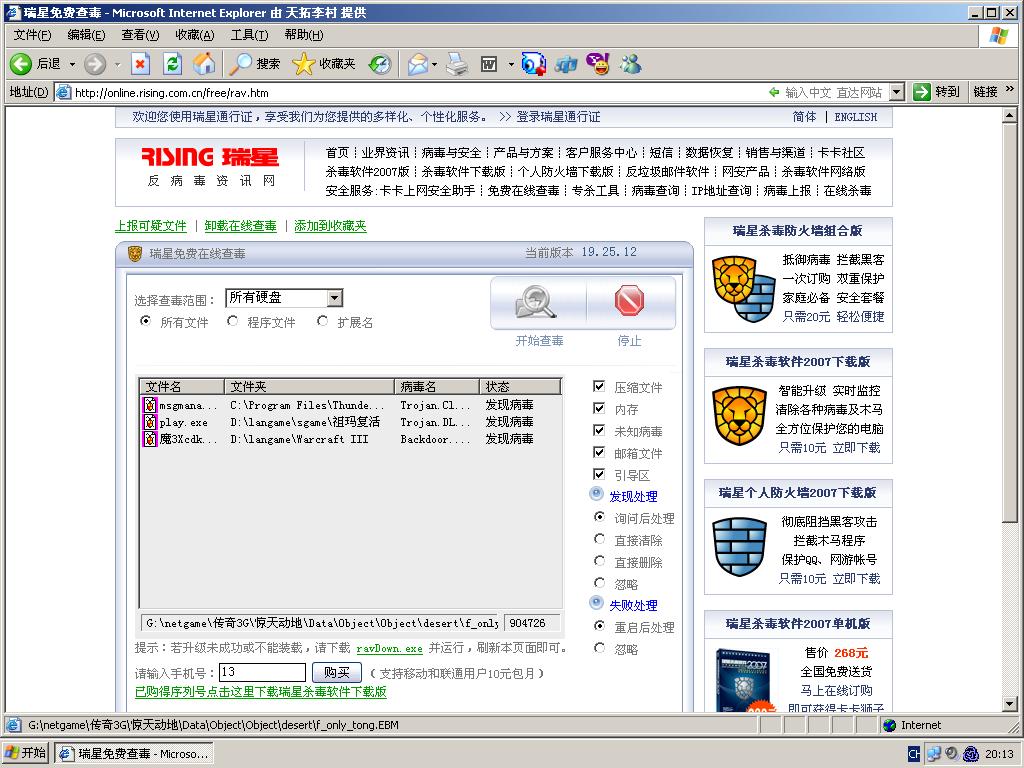Click the red 停止 stop icon
The width and height of the screenshot is (1024, 768).
pos(630,300)
